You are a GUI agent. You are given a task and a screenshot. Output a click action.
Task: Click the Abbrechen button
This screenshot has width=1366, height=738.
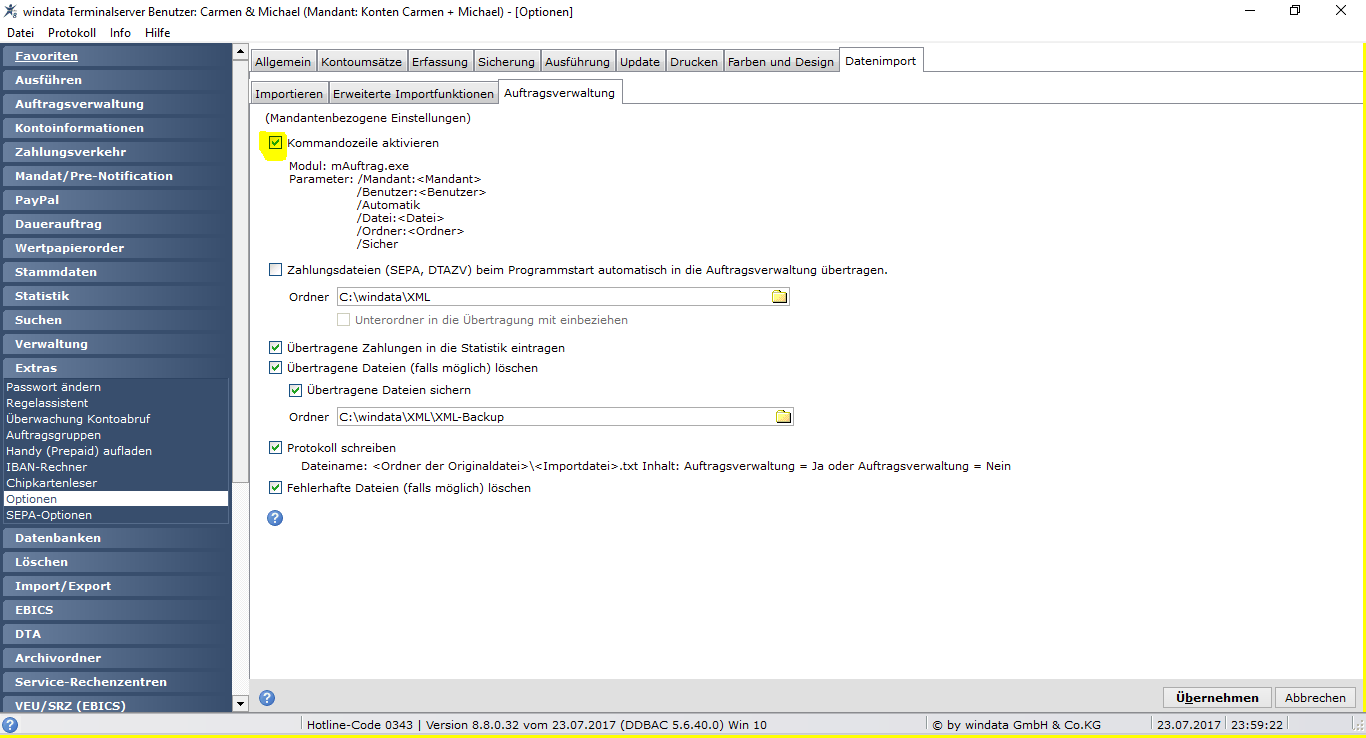click(x=1315, y=698)
